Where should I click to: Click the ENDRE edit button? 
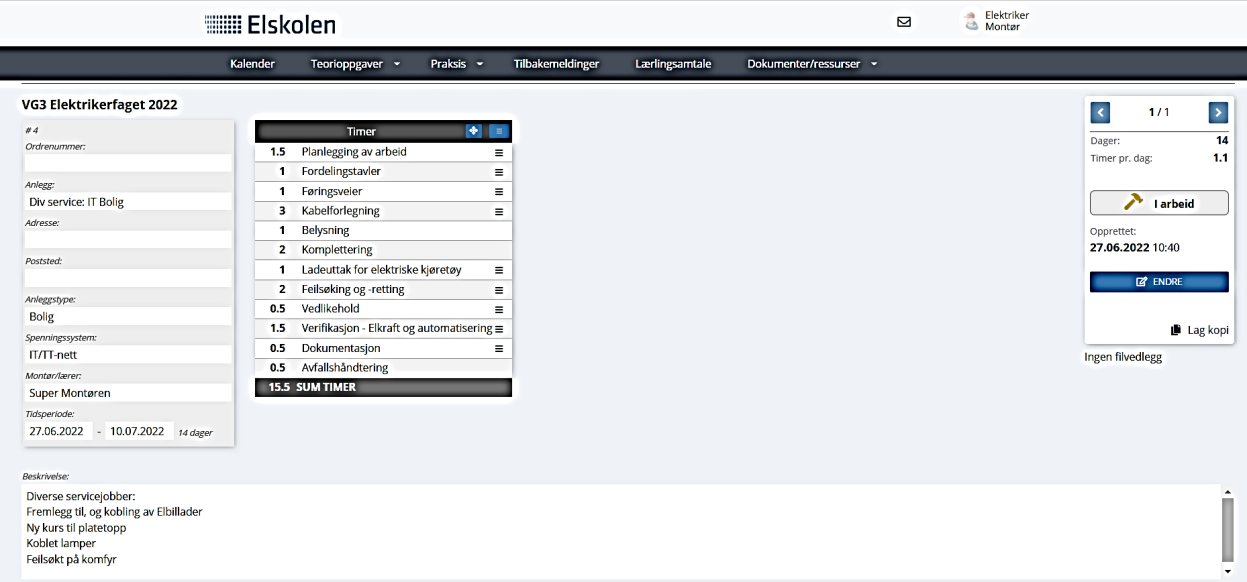click(1159, 282)
